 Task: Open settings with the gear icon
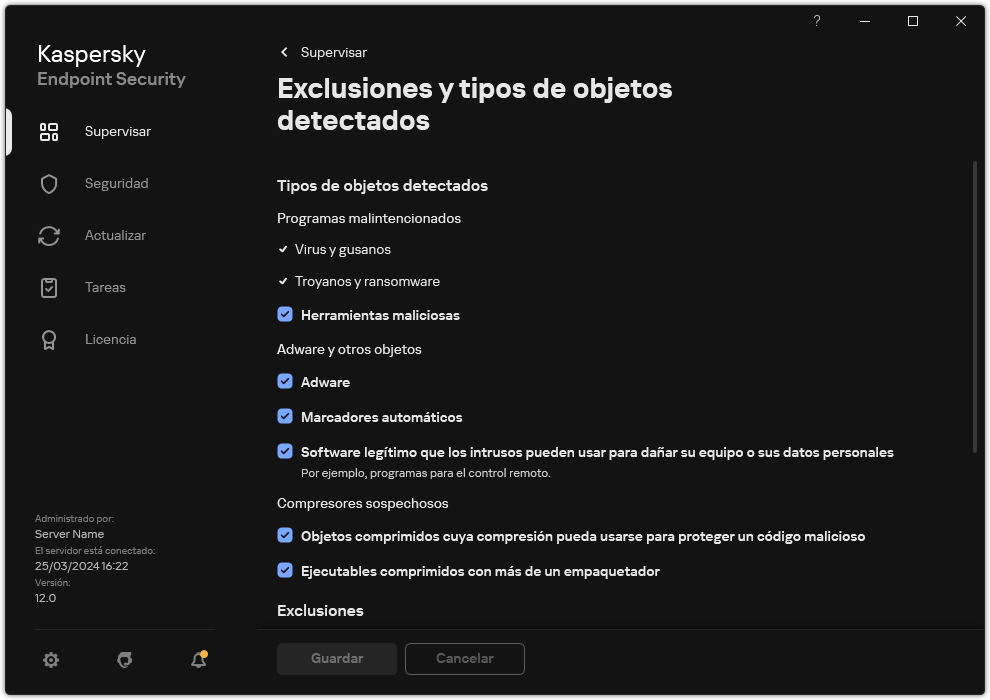click(51, 660)
